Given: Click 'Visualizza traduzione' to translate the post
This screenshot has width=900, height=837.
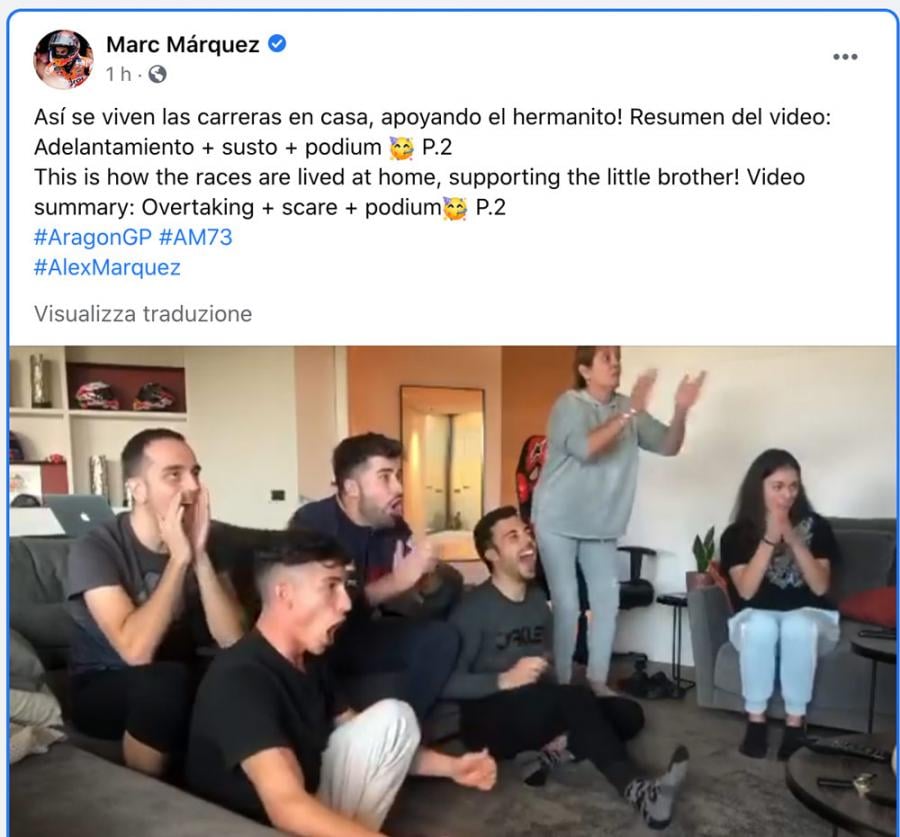Looking at the screenshot, I should 143,314.
